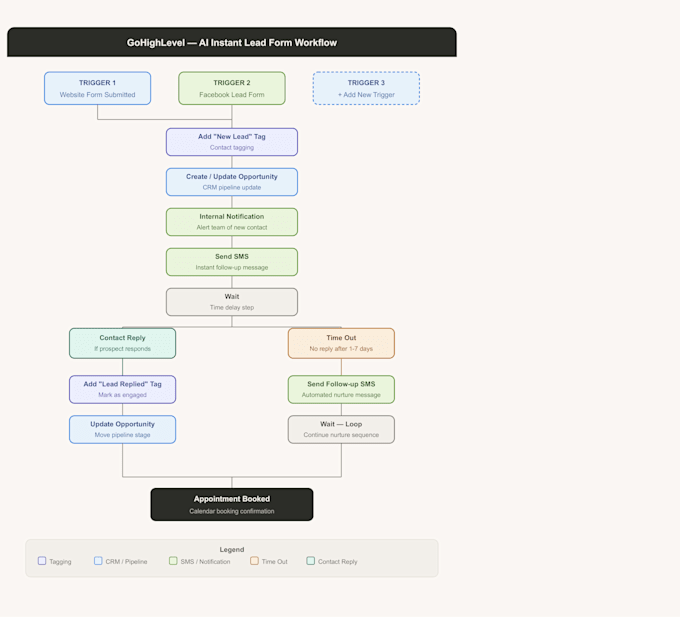
Task: Select the Wait time delay step
Action: (x=232, y=302)
